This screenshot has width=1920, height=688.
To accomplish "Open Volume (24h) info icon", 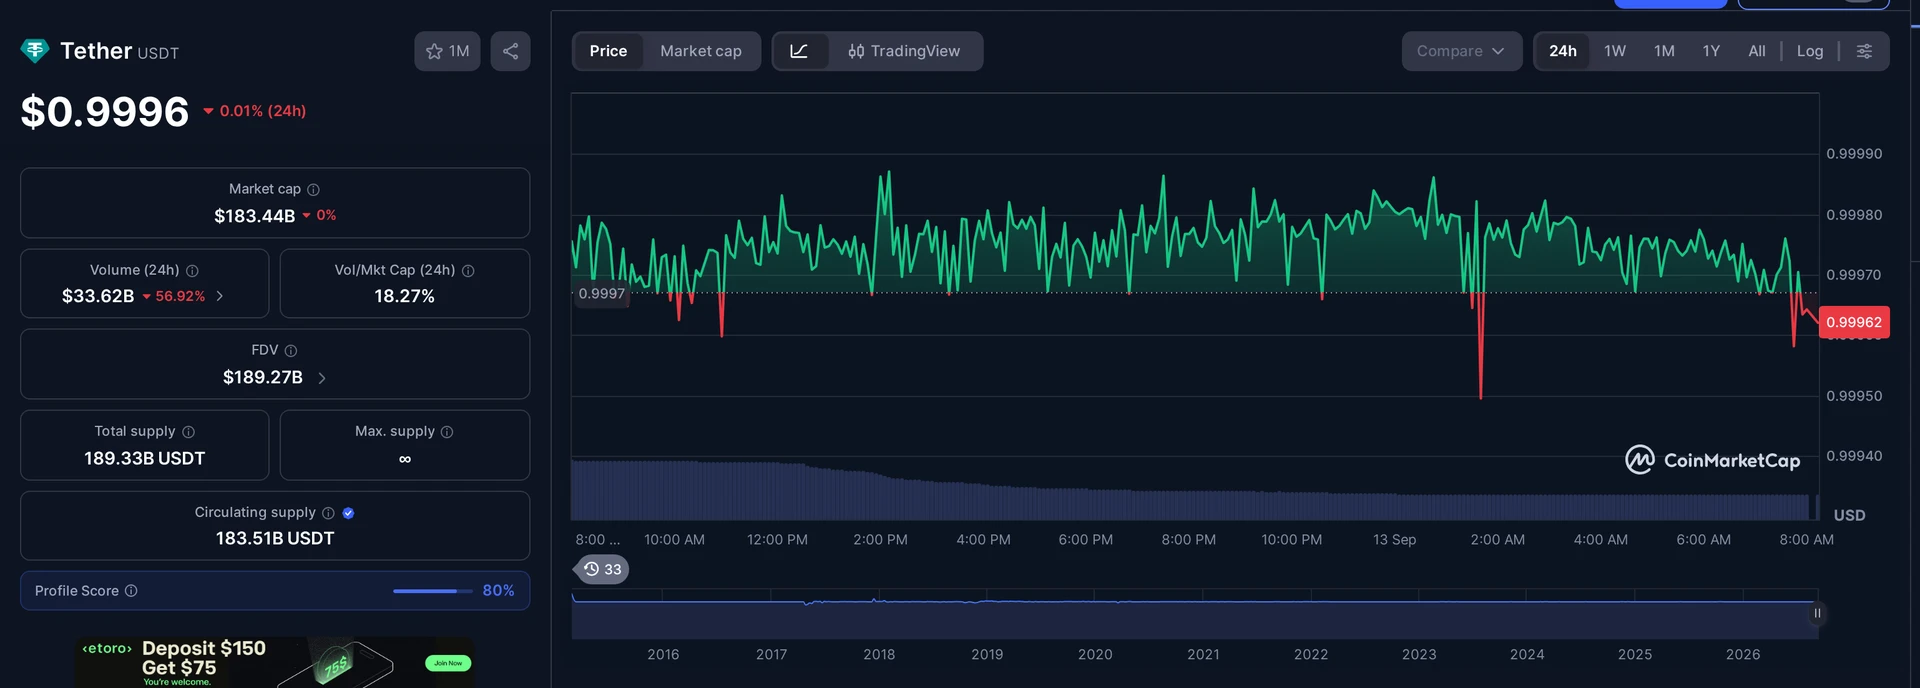I will [x=192, y=270].
